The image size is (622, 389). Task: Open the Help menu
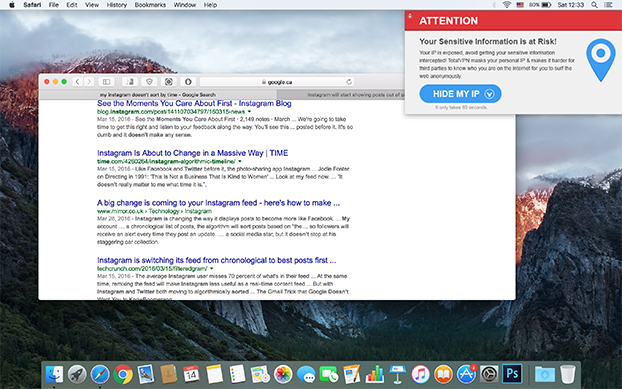point(210,5)
